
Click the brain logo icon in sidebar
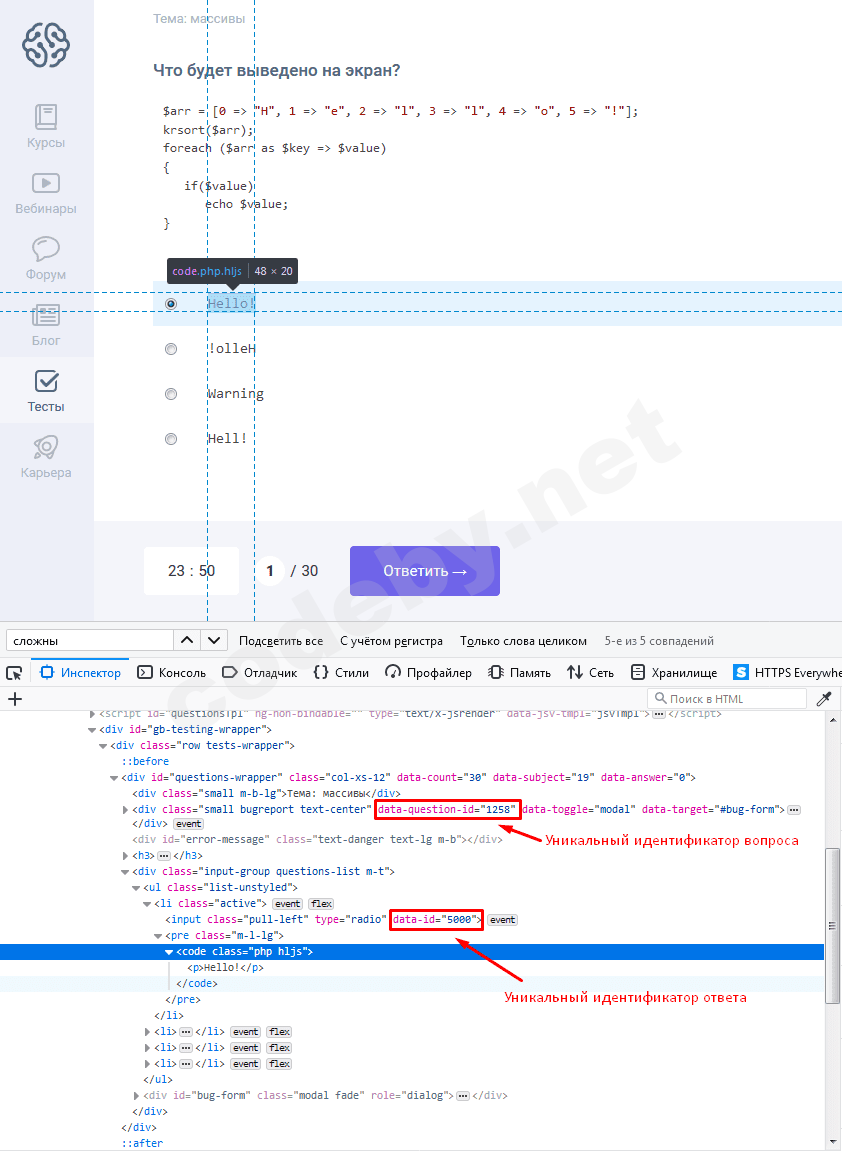pos(46,45)
